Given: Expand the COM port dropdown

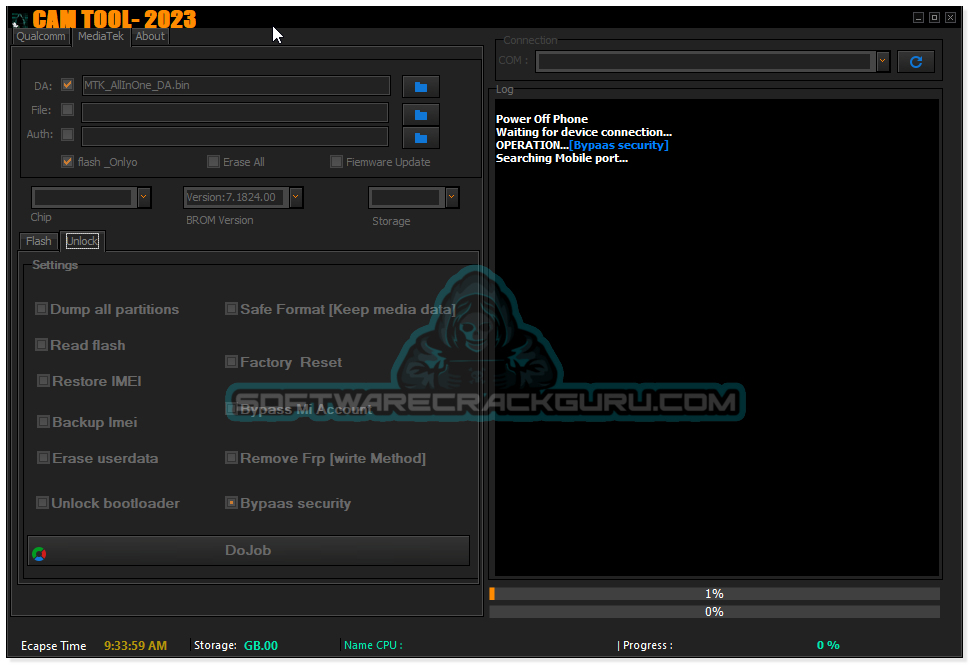Looking at the screenshot, I should [x=883, y=61].
